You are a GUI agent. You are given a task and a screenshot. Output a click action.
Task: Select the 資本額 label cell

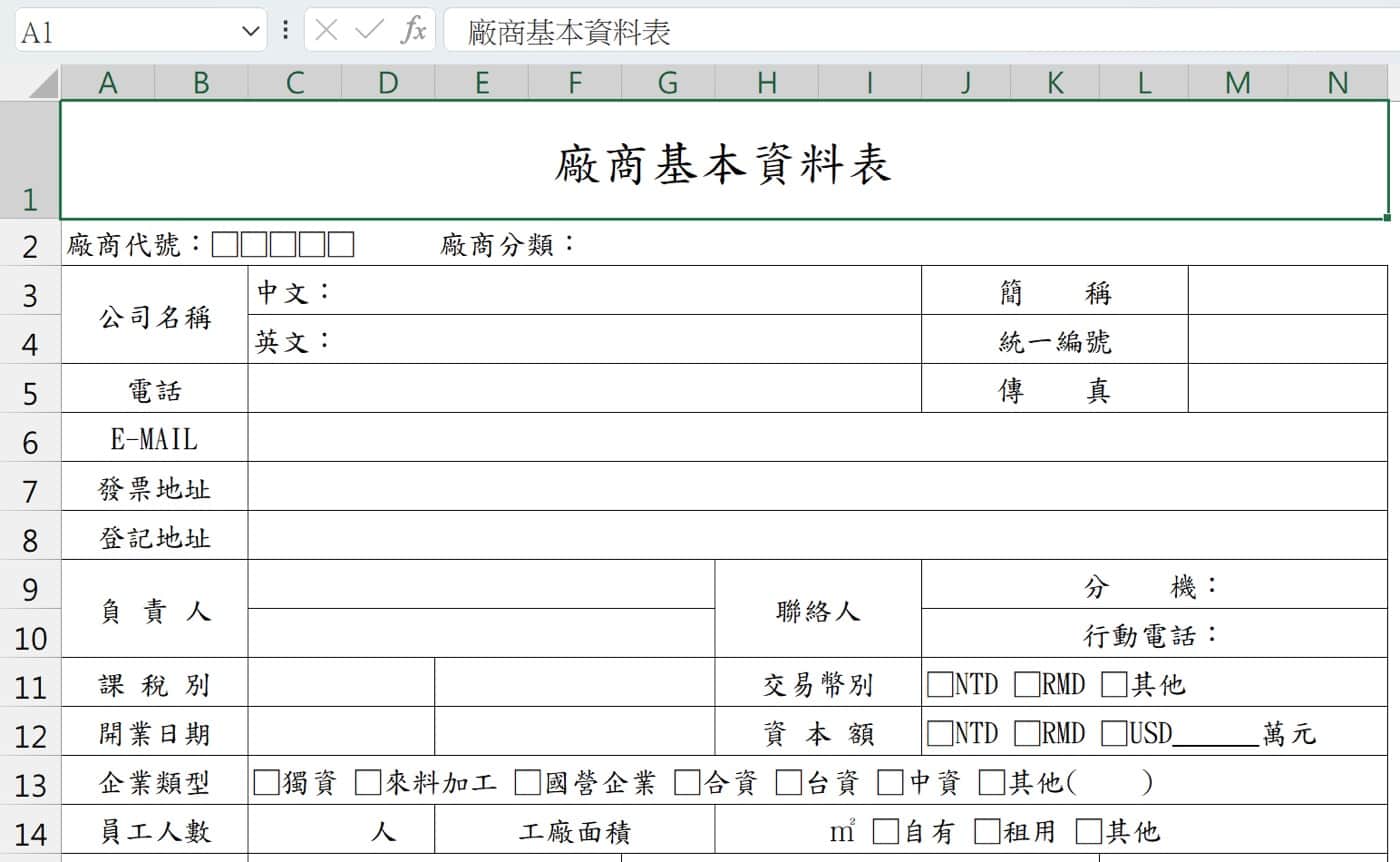coord(819,732)
